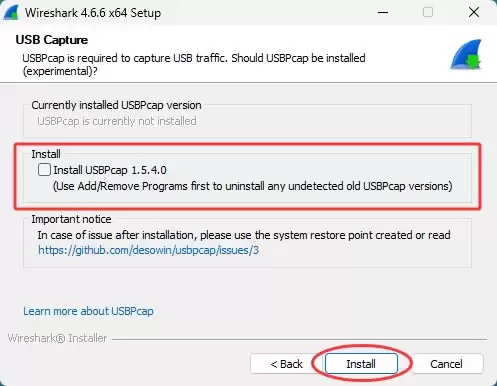
Task: Click the "USB Capture" page heading
Action: tap(52, 40)
